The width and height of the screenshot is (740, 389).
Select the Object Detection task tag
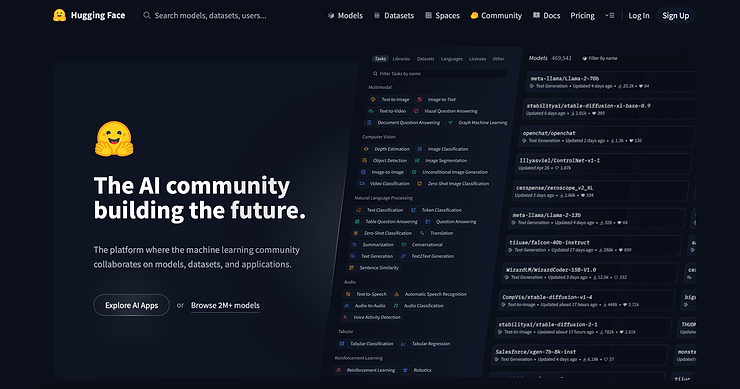[x=384, y=161]
